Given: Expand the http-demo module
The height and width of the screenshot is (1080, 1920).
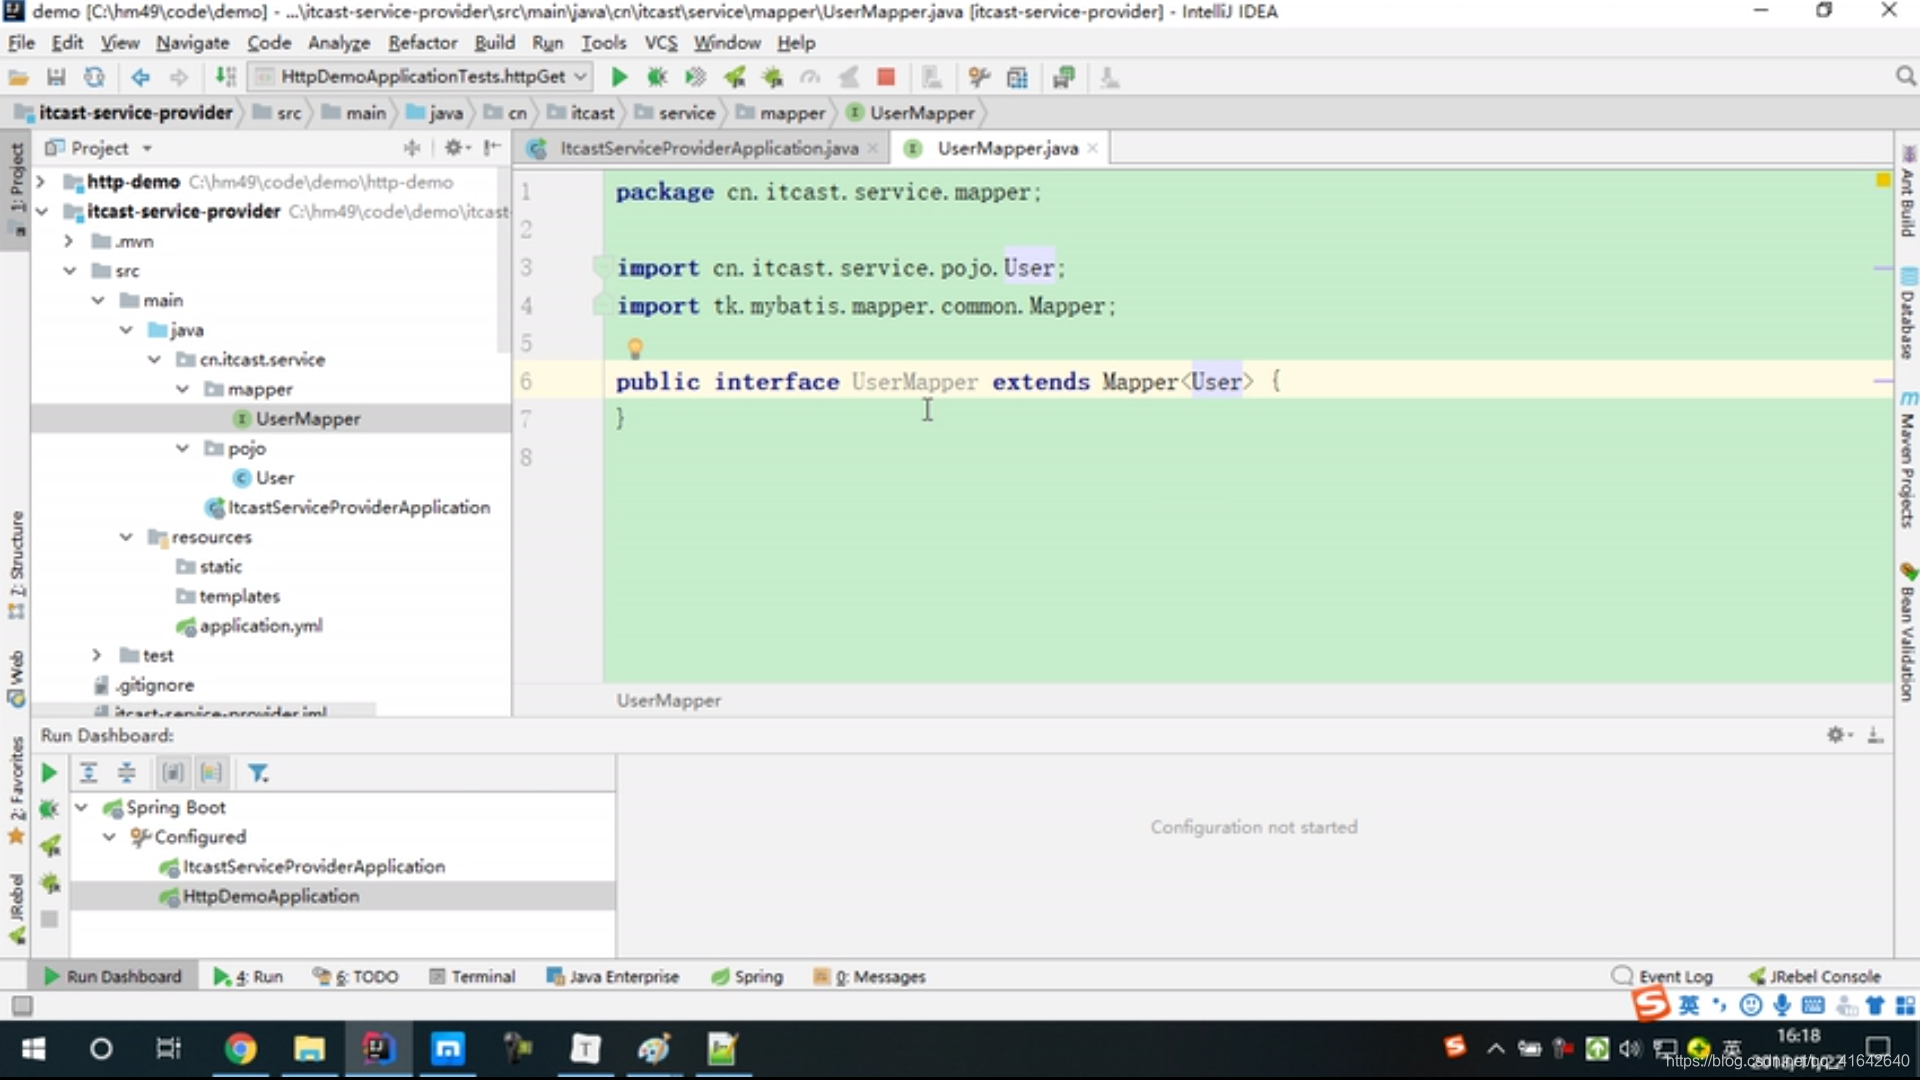Looking at the screenshot, I should pyautogui.click(x=41, y=182).
